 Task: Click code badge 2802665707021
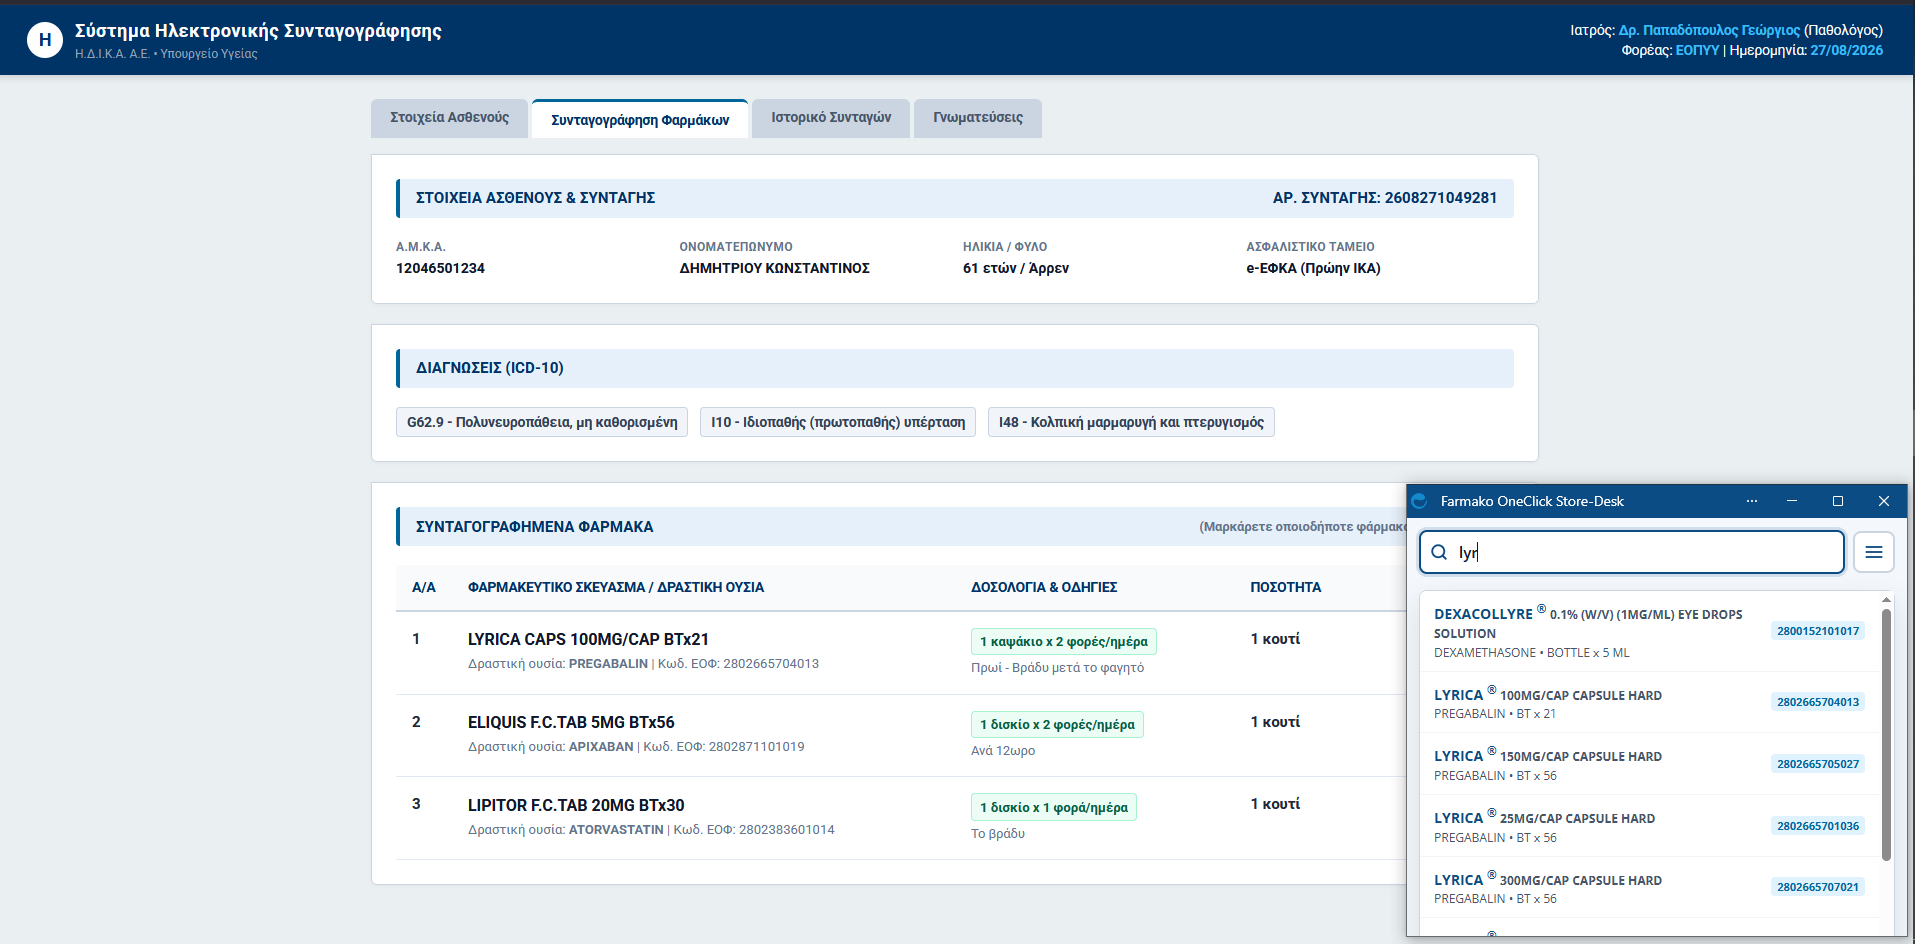[1818, 887]
